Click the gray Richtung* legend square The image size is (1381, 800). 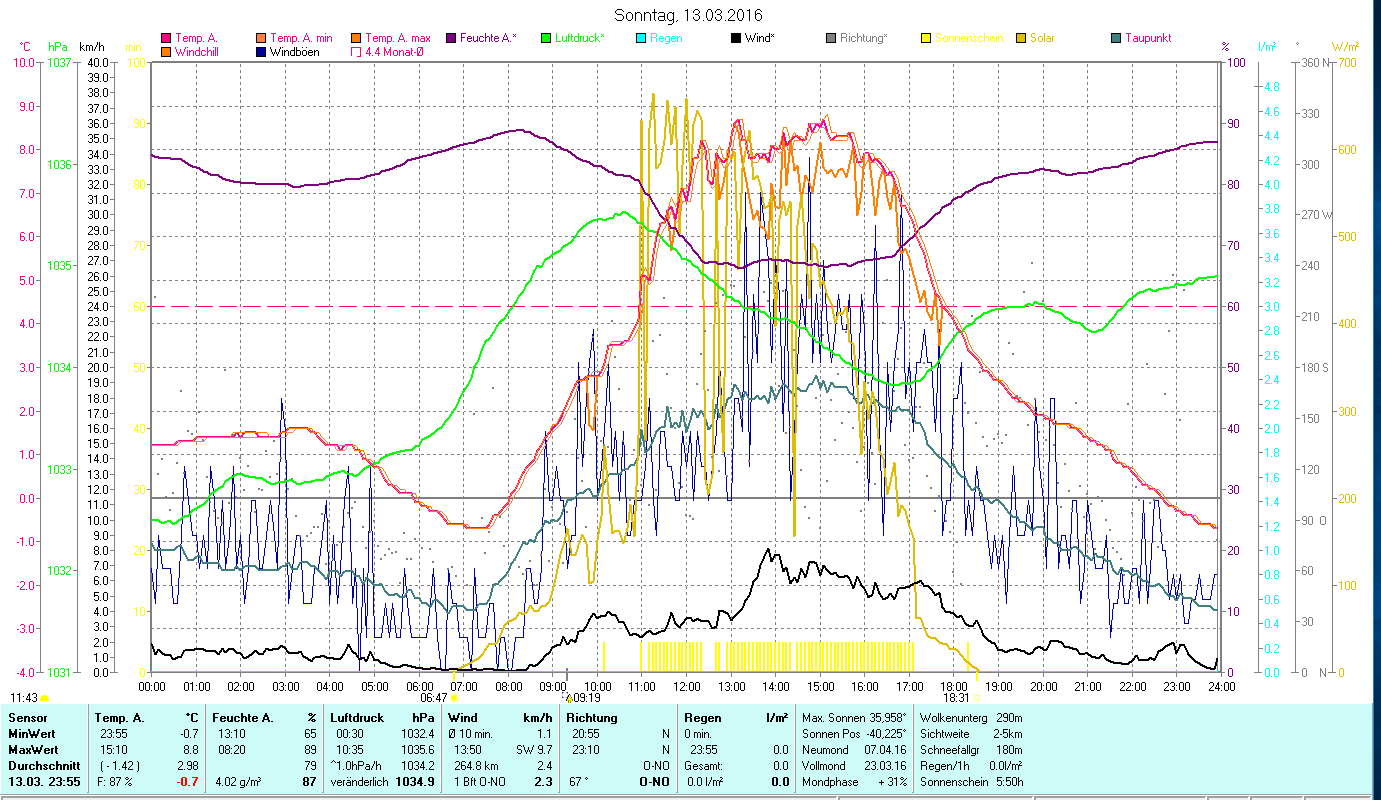830,39
